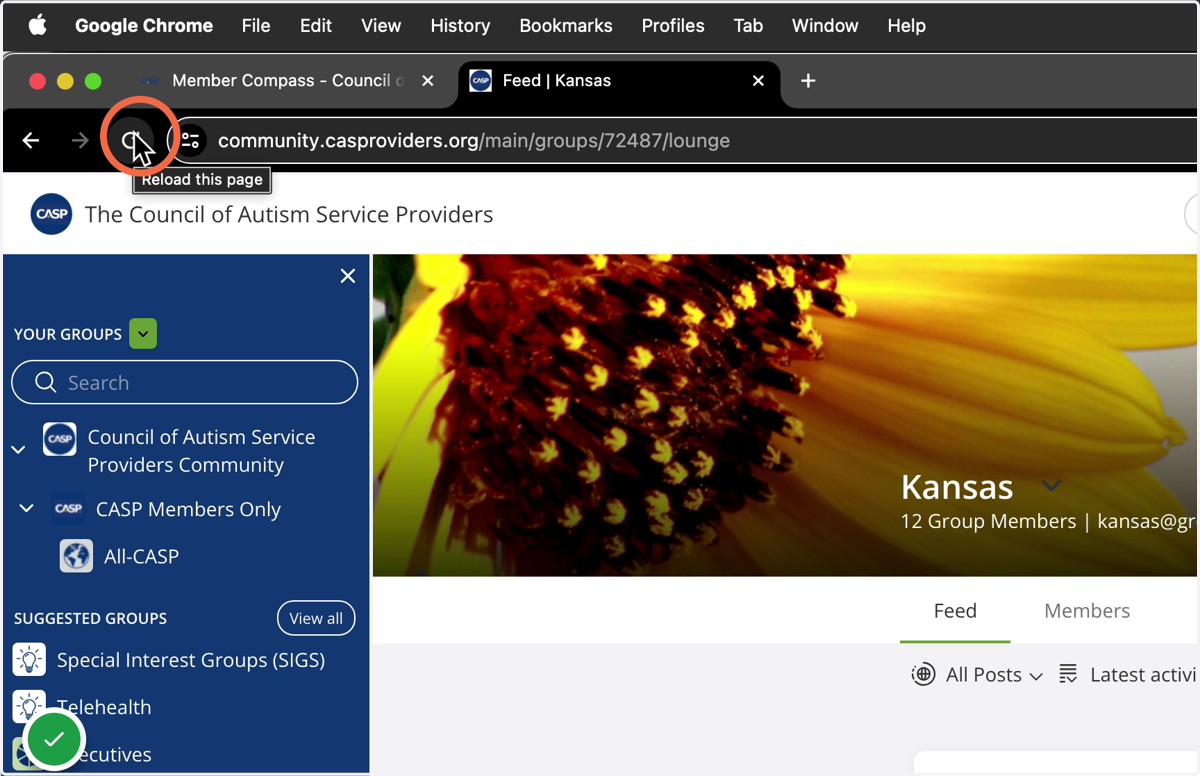
Task: Click the Special Interest Groups lightbulb icon
Action: tap(29, 660)
